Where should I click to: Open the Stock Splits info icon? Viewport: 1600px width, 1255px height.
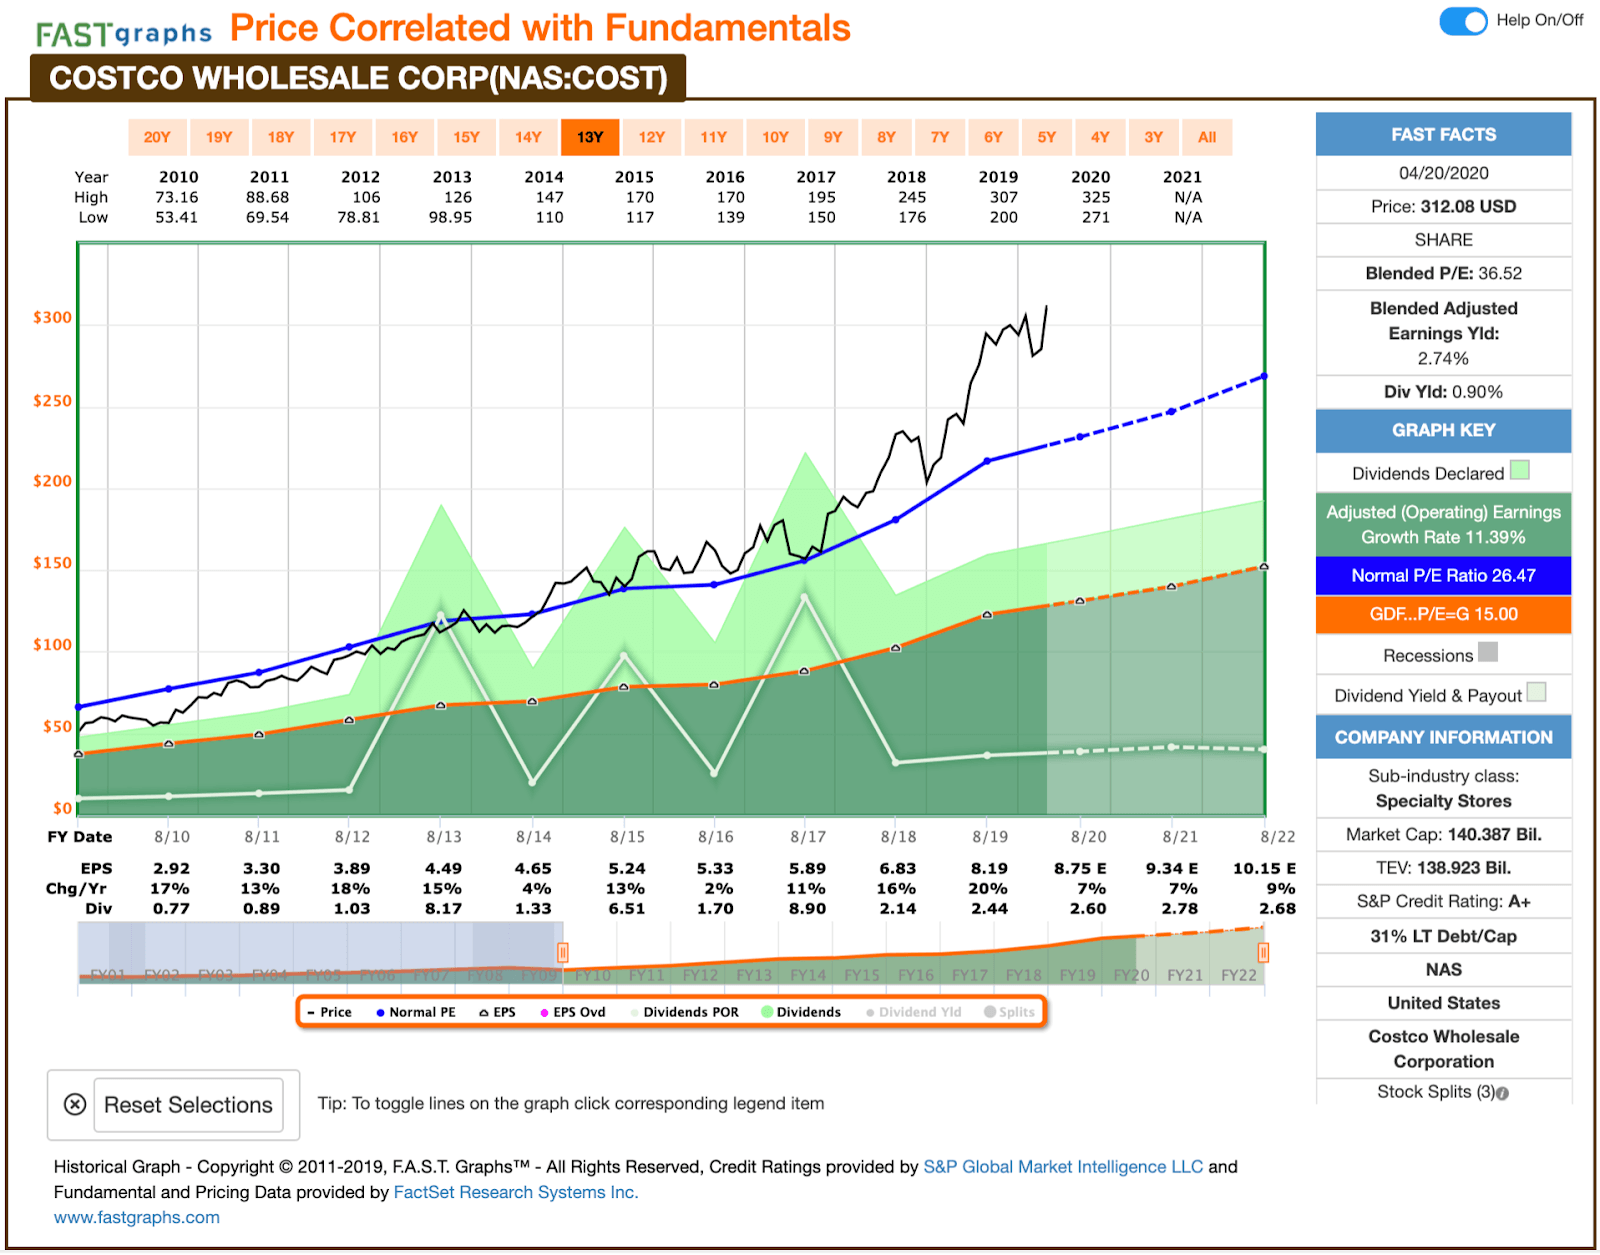(1502, 1093)
